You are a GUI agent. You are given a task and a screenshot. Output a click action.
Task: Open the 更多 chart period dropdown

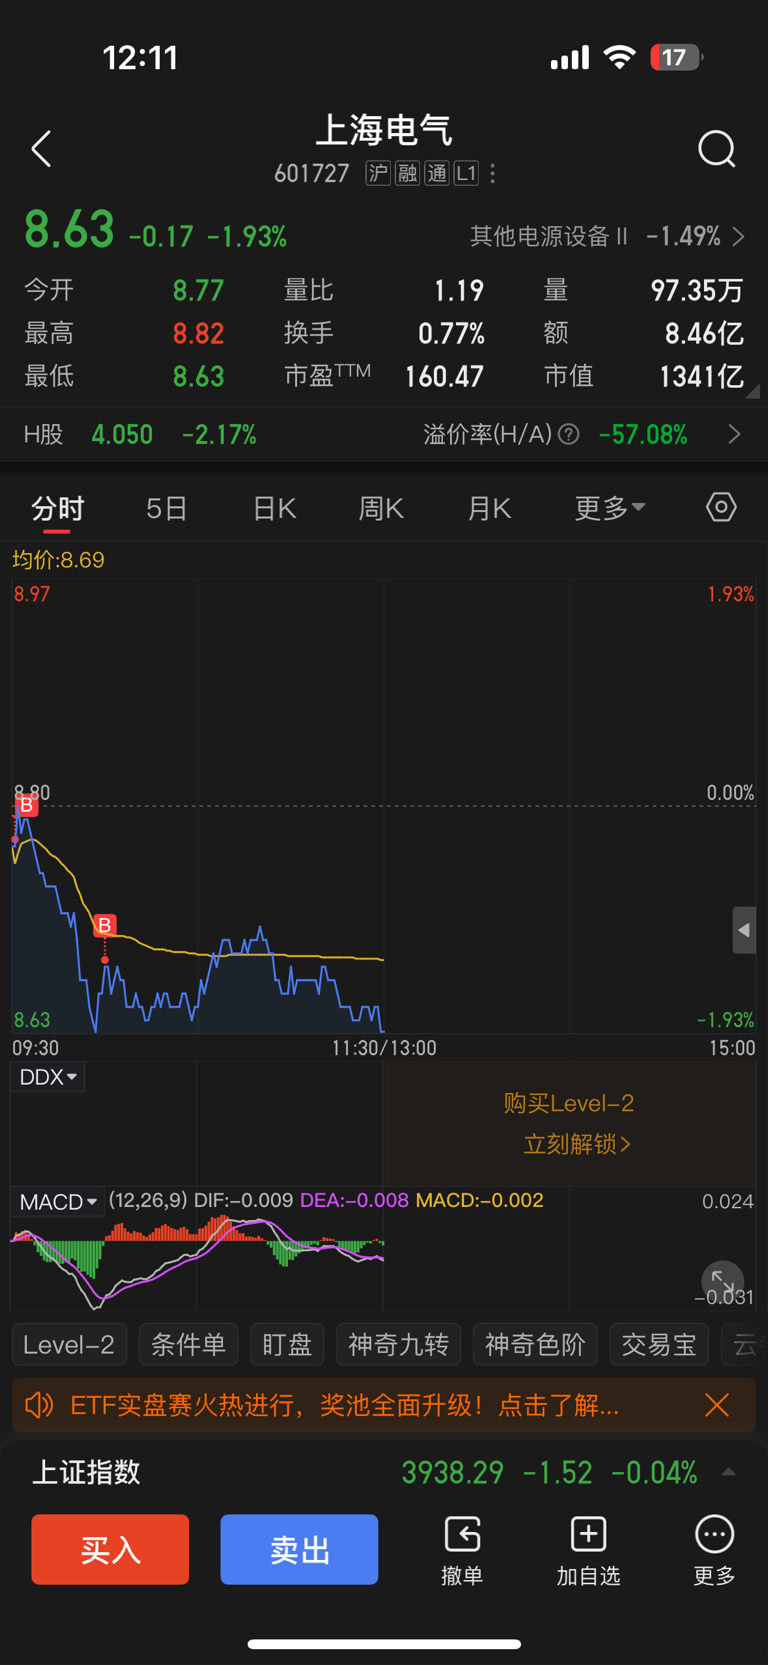pos(609,508)
